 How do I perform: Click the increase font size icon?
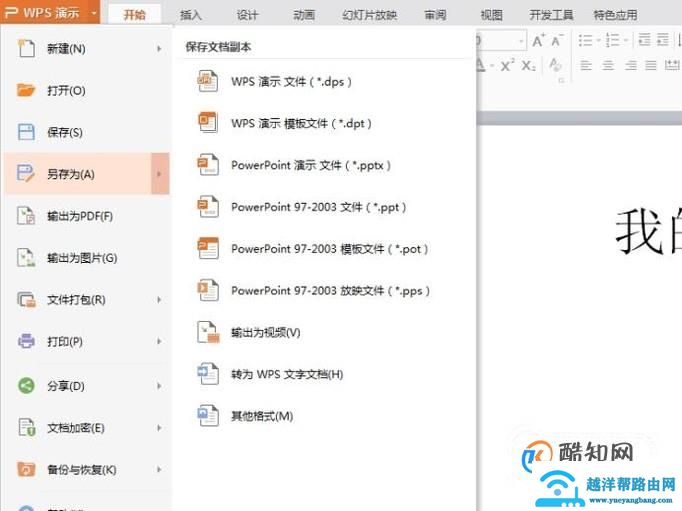[x=538, y=41]
